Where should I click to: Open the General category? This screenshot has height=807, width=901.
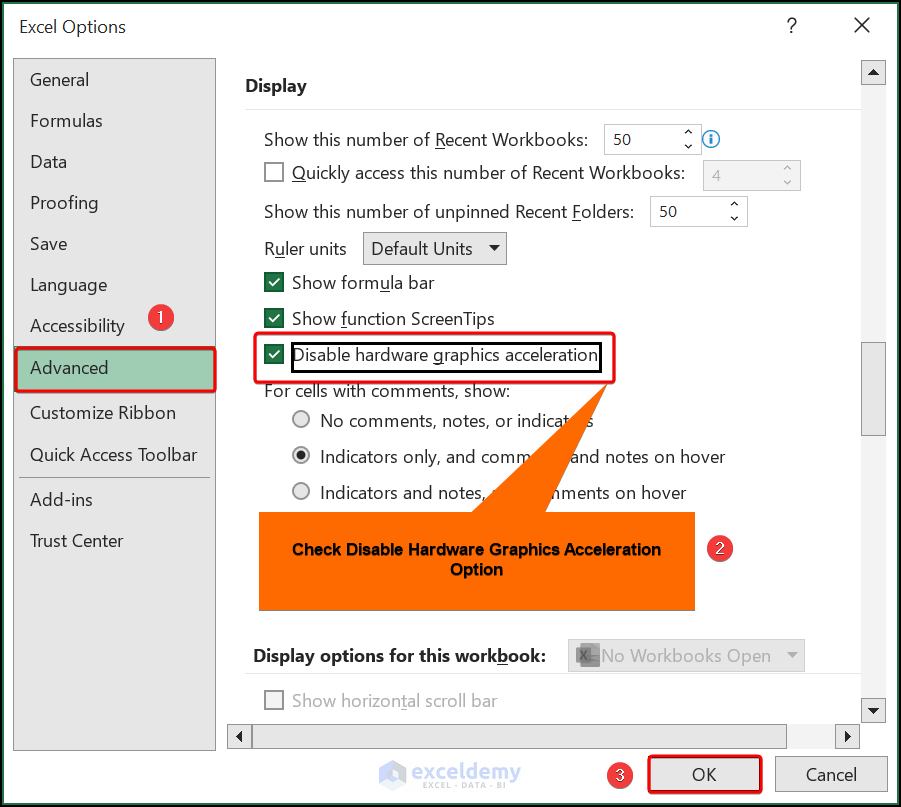[x=115, y=79]
